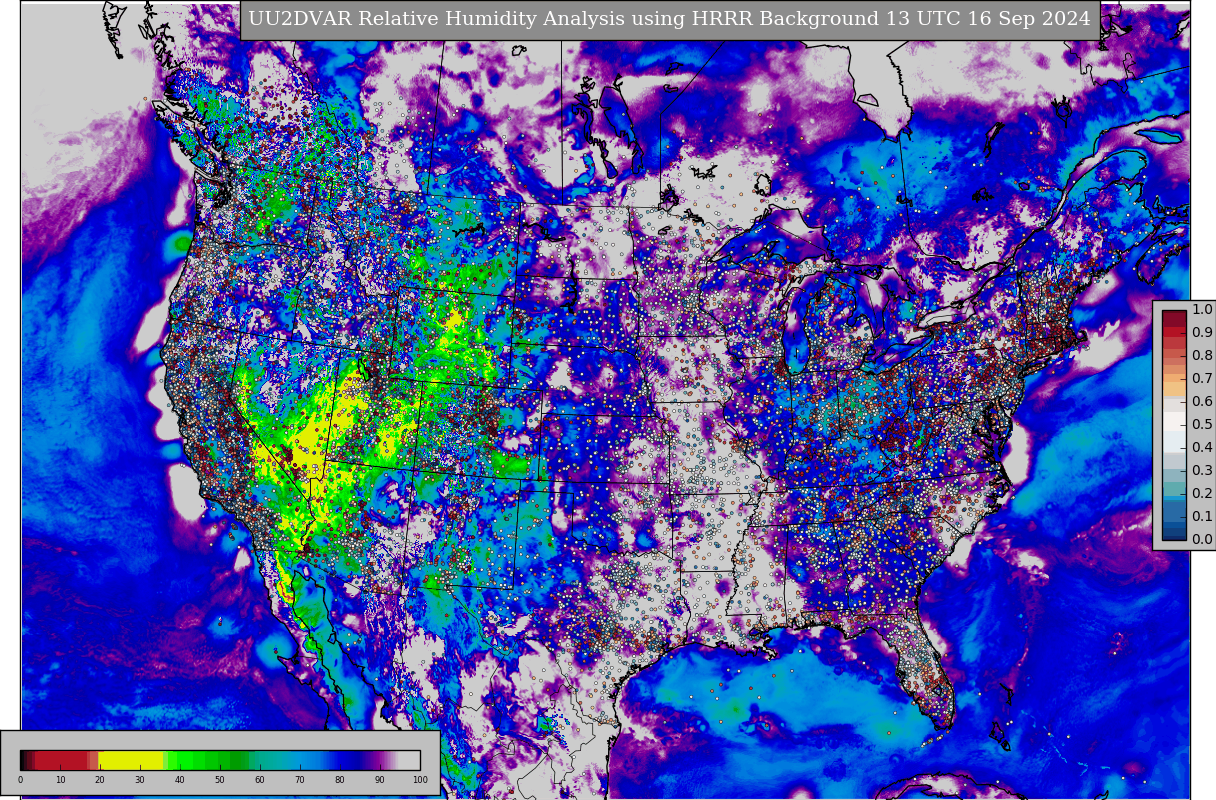Image resolution: width=1216 pixels, height=800 pixels.
Task: Click the "0.7" label on the right colorbar
Action: click(x=1202, y=378)
